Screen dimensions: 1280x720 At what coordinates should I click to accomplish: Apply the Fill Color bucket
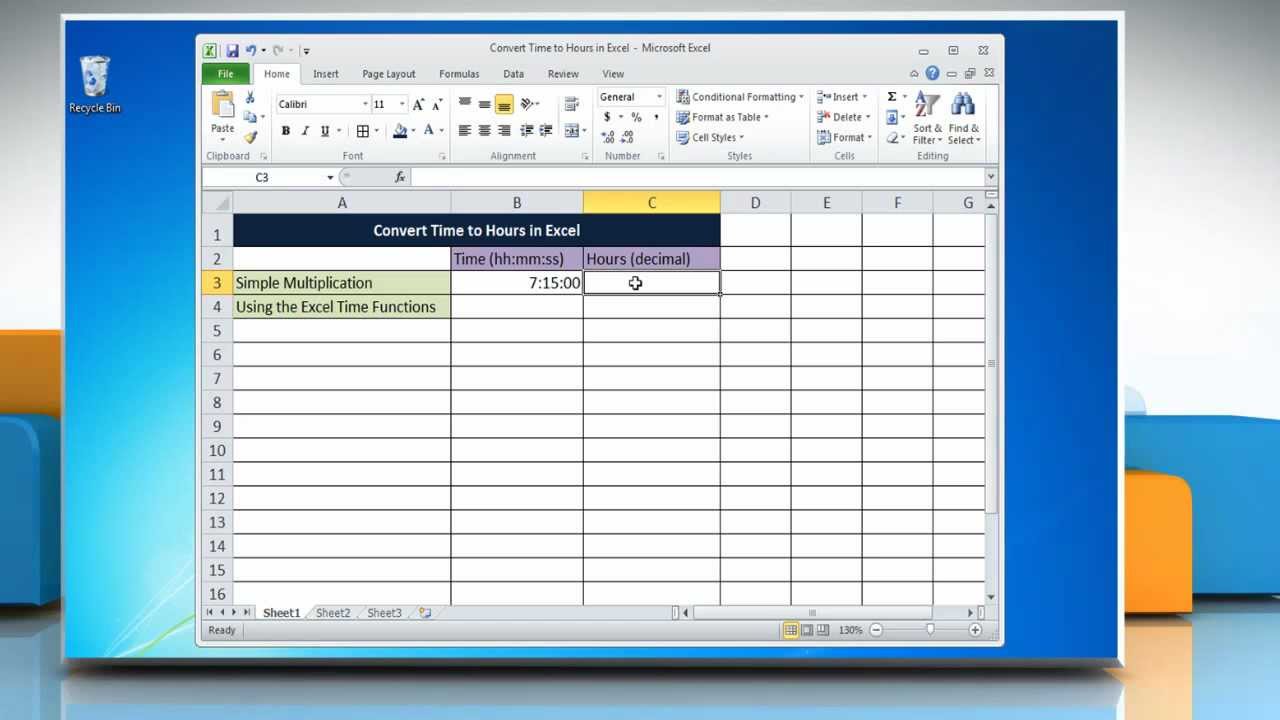click(400, 131)
